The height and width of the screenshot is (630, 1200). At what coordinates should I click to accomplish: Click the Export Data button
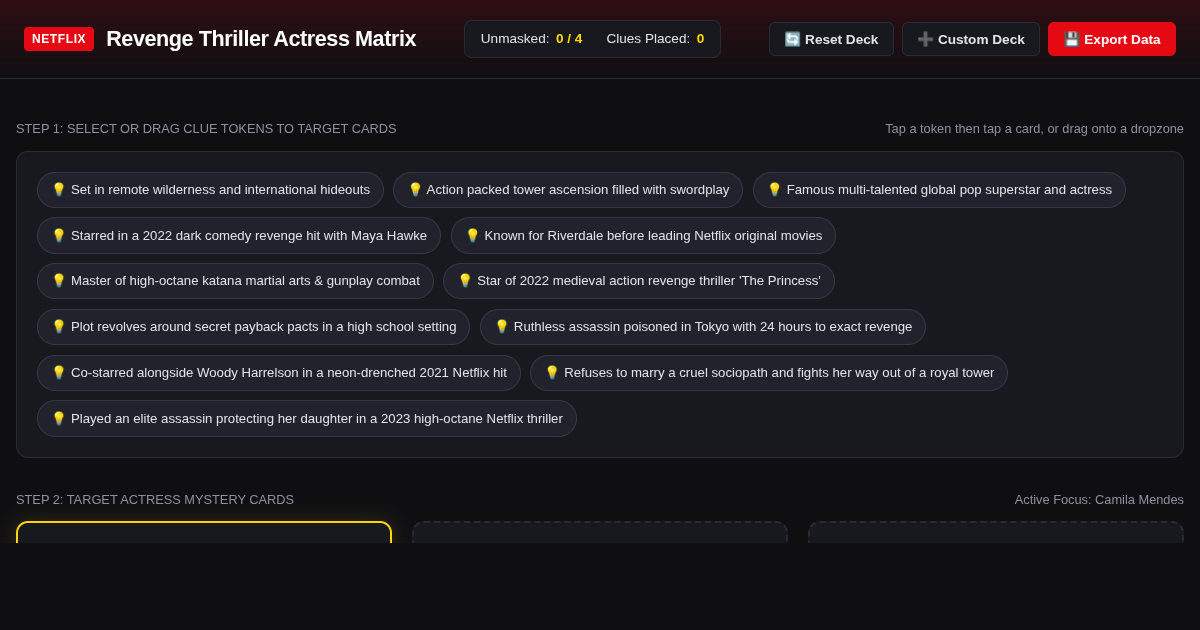[x=1112, y=39]
